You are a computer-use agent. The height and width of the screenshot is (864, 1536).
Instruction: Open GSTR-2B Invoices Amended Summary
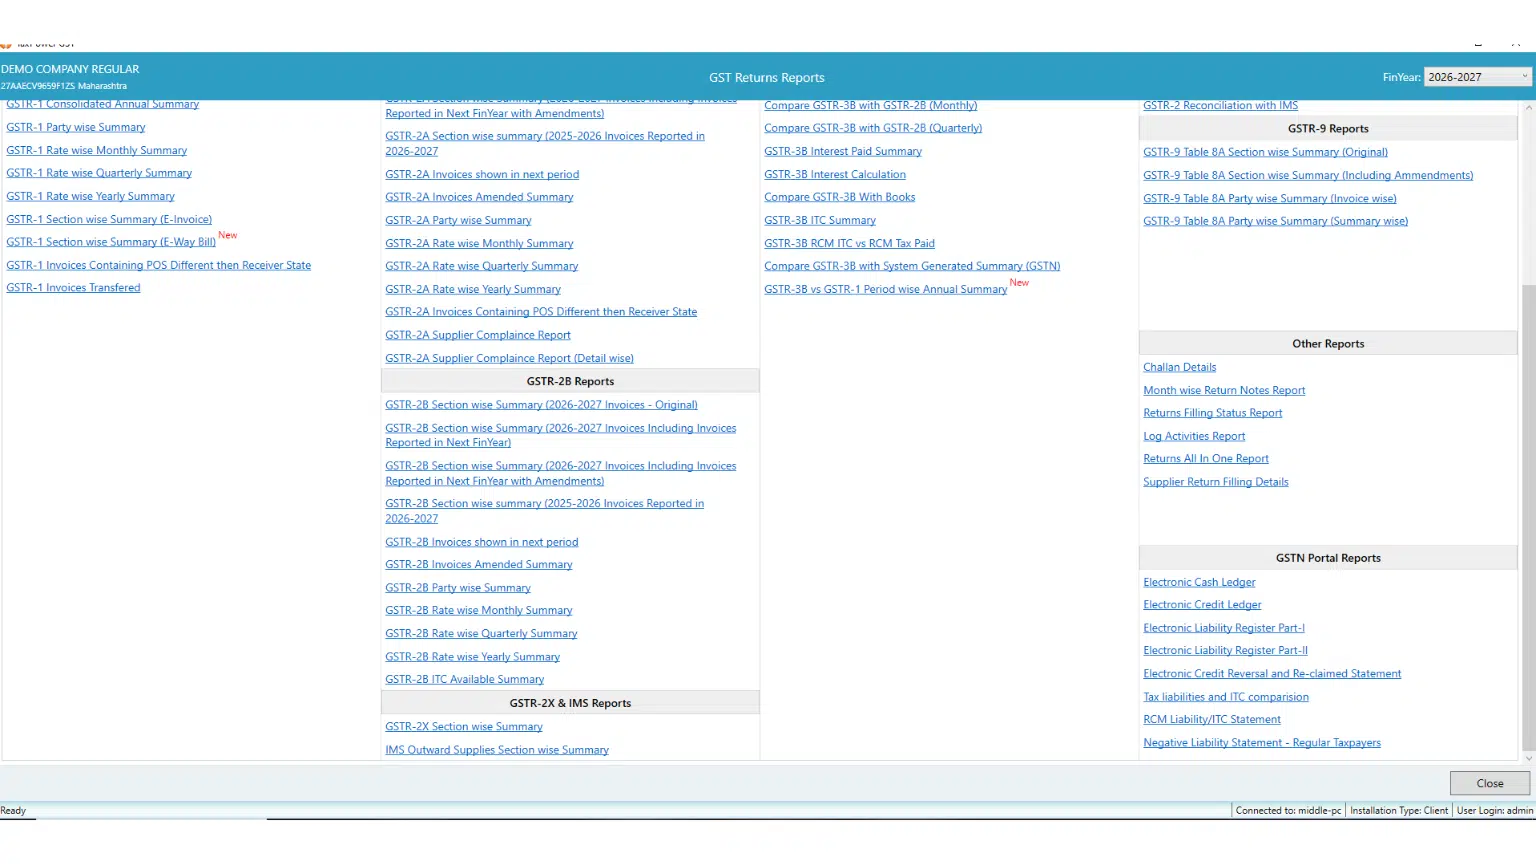click(x=479, y=565)
